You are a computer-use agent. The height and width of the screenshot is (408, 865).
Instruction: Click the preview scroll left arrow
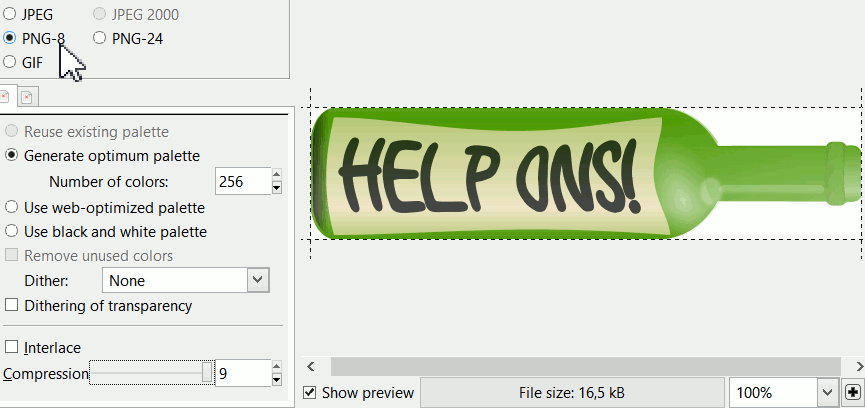(x=311, y=366)
